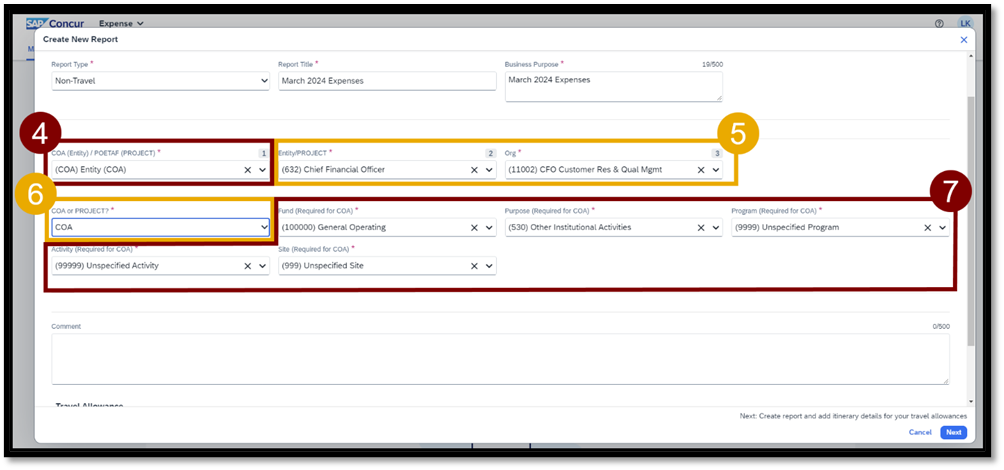1004x470 pixels.
Task: Clear the Fund General Operating value
Action: pyautogui.click(x=474, y=228)
